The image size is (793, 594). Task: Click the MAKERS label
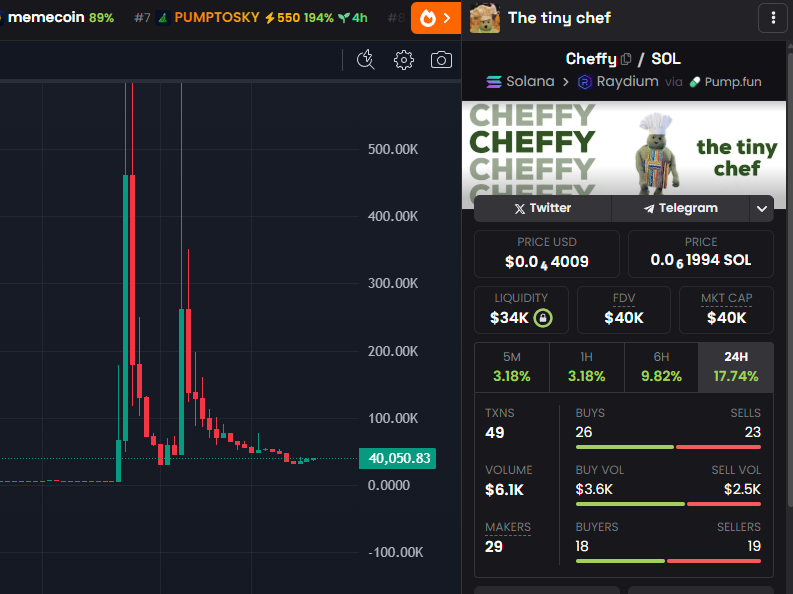[x=508, y=527]
